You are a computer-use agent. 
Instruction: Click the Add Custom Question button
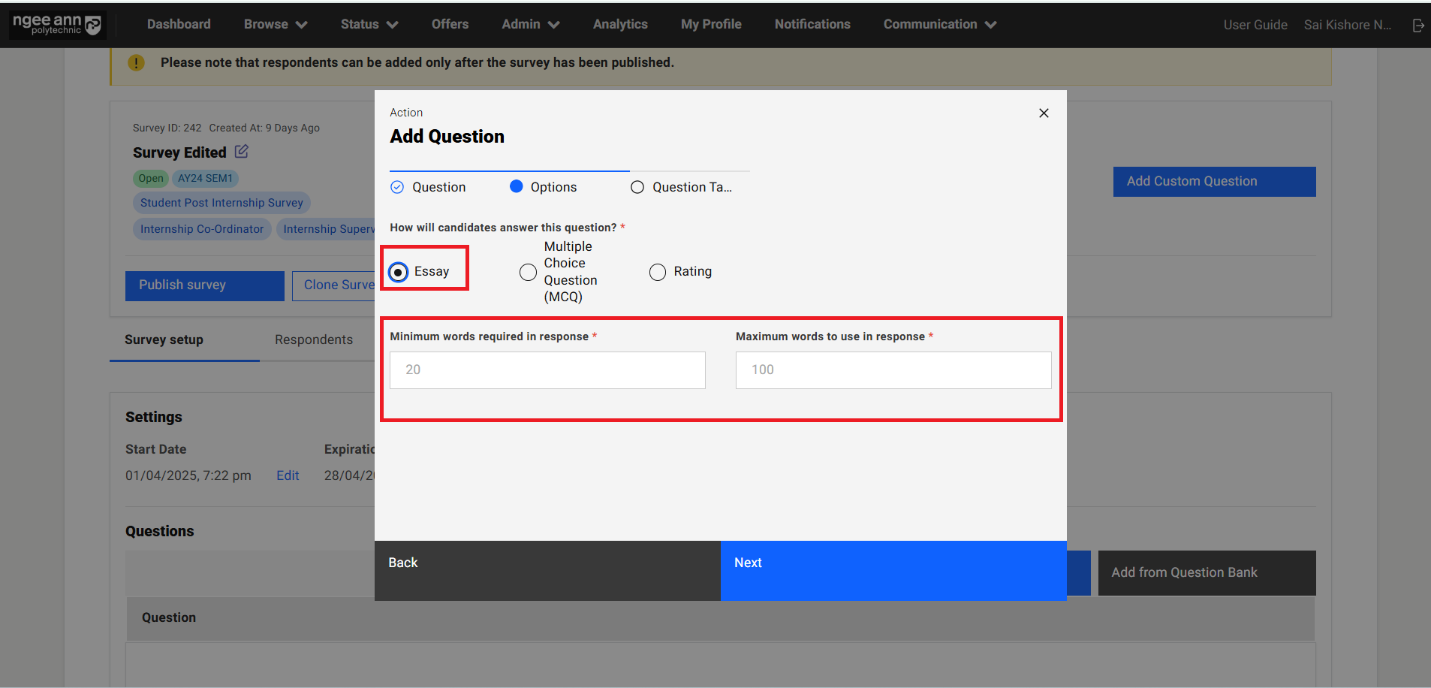point(1213,181)
